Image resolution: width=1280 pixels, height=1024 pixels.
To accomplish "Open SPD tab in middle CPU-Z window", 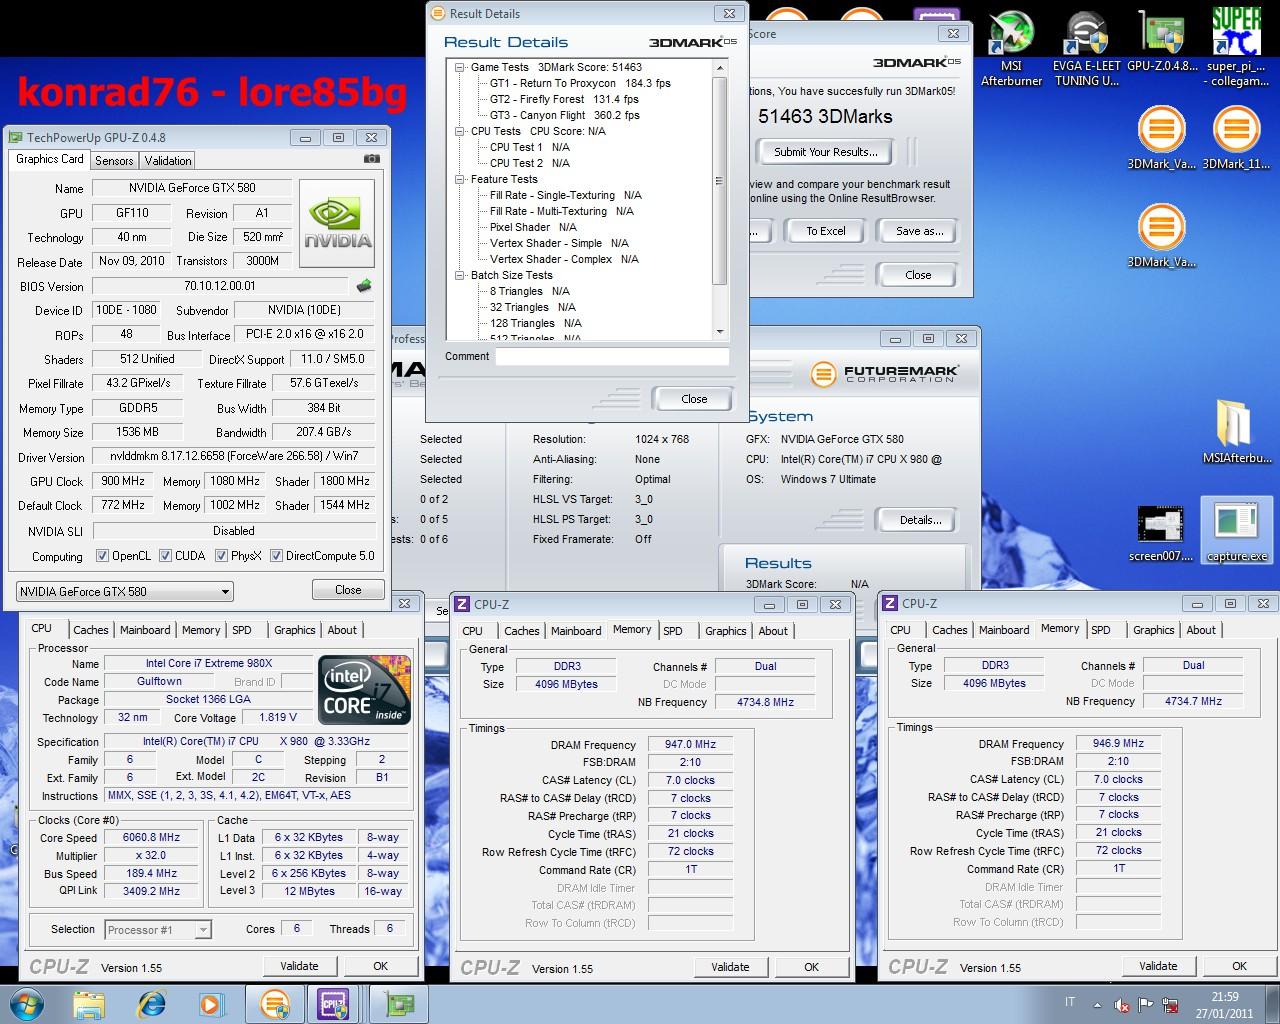I will pos(673,631).
